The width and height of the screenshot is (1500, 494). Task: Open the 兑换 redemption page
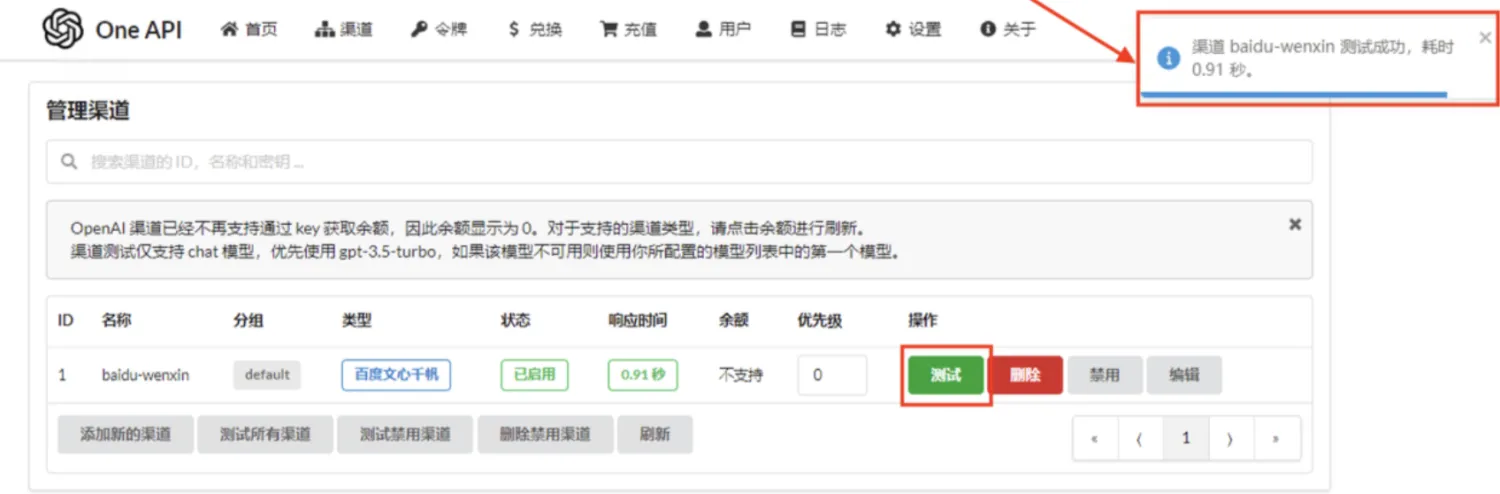[535, 29]
